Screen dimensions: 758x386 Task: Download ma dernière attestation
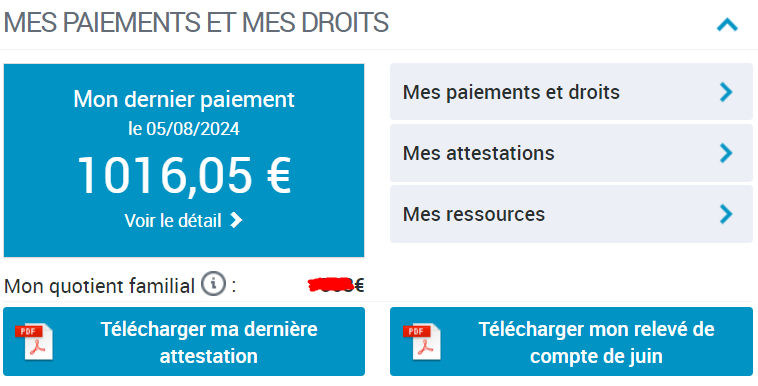[x=184, y=341]
